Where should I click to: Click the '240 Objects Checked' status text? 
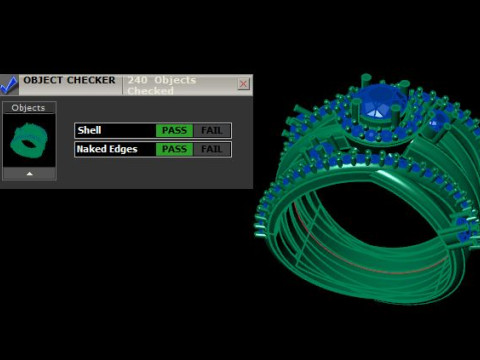pos(162,85)
